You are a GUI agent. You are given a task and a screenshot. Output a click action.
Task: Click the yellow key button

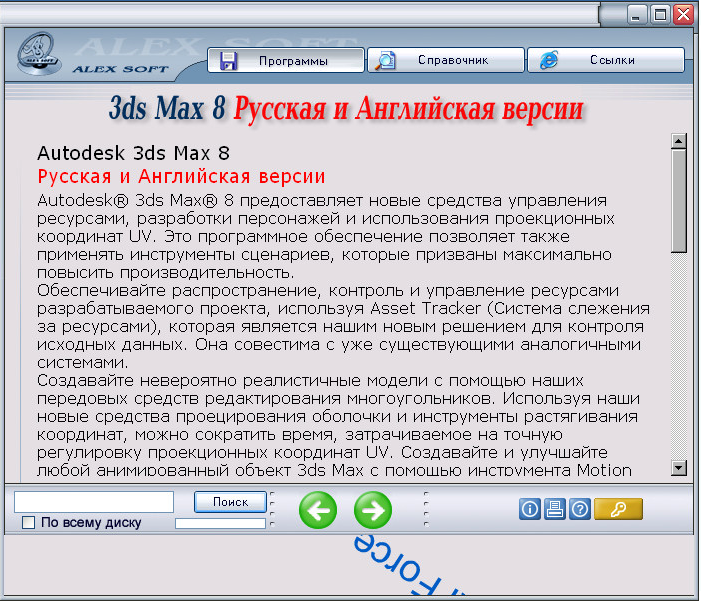point(618,510)
